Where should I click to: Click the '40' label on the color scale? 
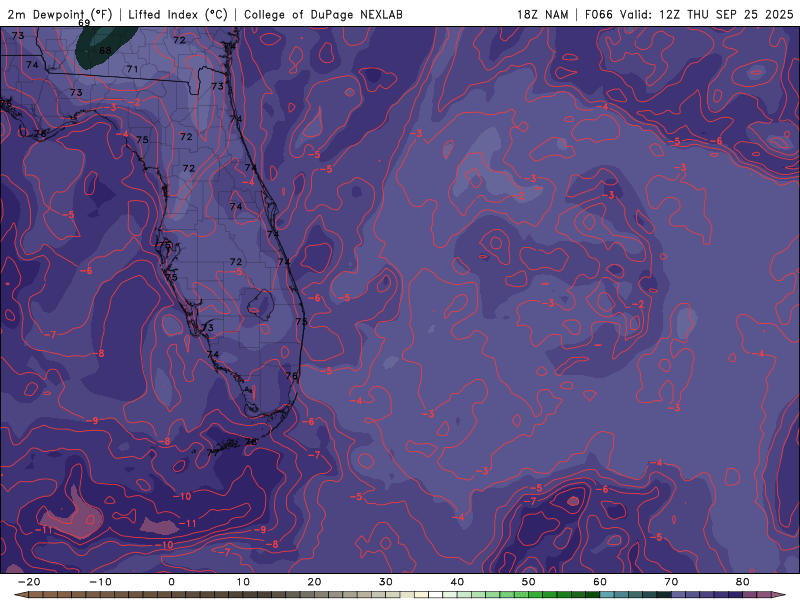click(x=457, y=582)
